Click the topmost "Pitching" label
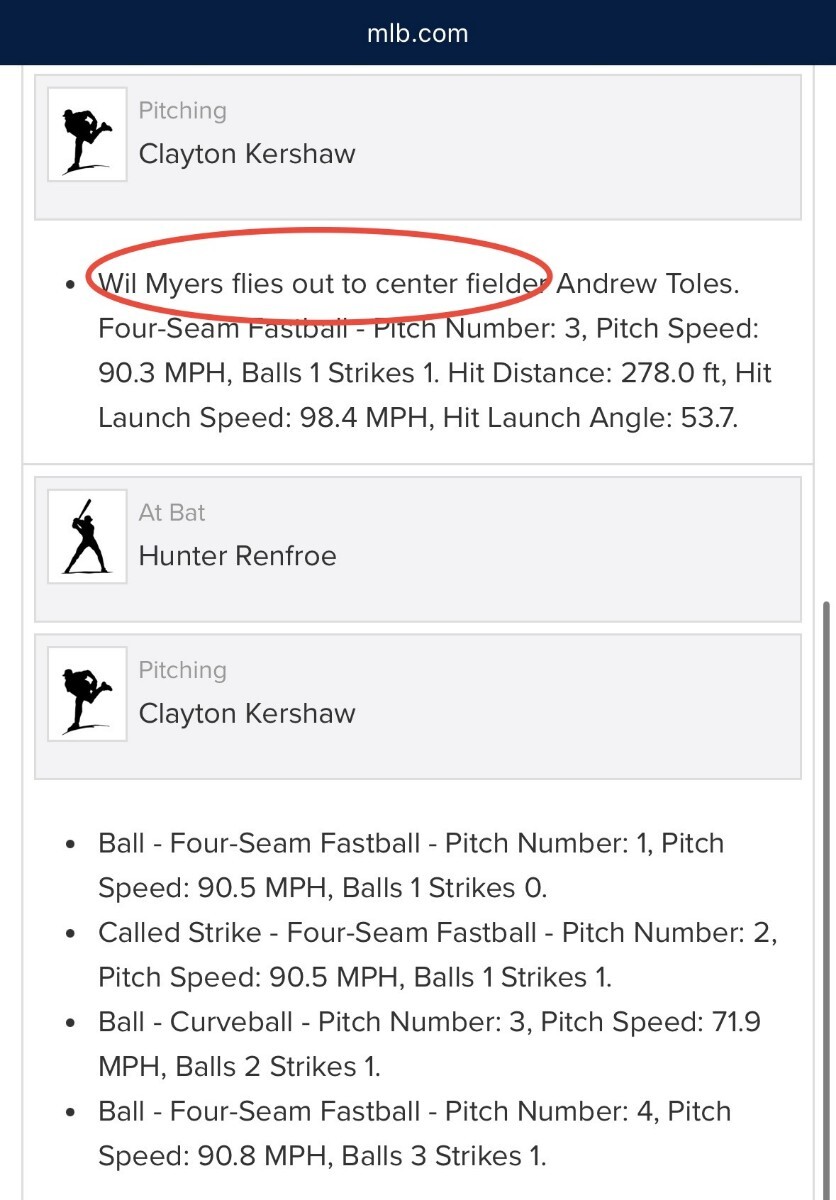This screenshot has height=1200, width=836. 182,111
